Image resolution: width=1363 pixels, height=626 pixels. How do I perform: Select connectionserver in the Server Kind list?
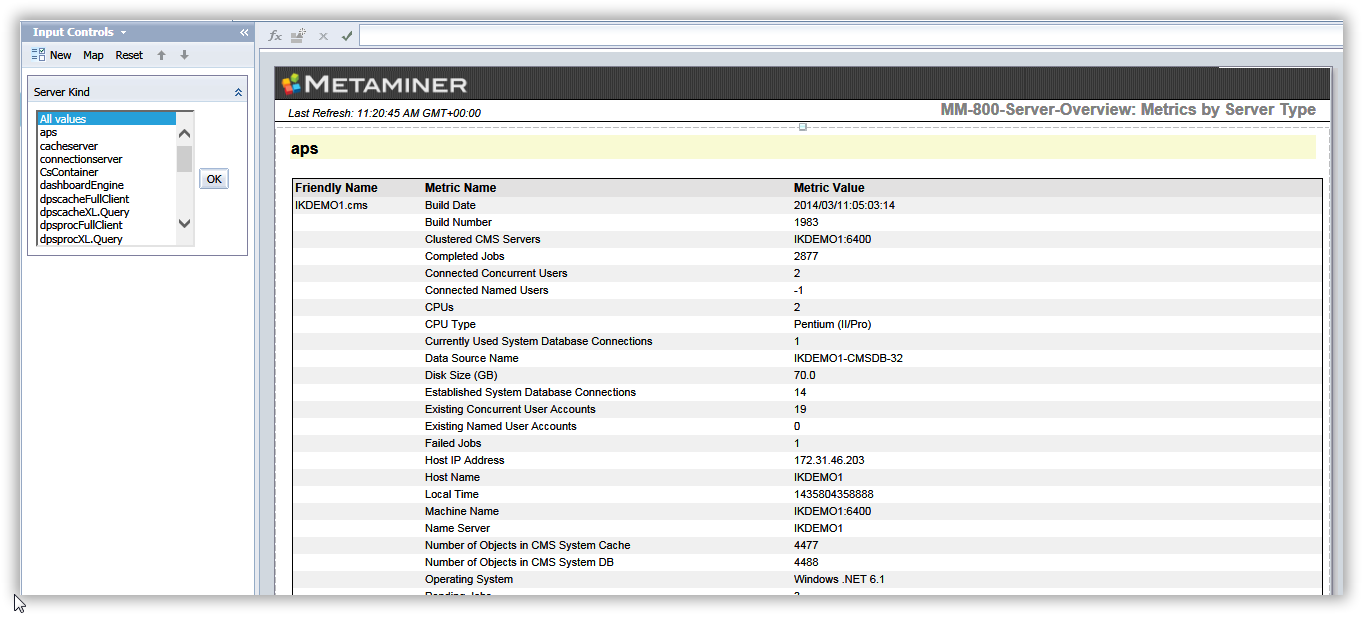pos(106,159)
